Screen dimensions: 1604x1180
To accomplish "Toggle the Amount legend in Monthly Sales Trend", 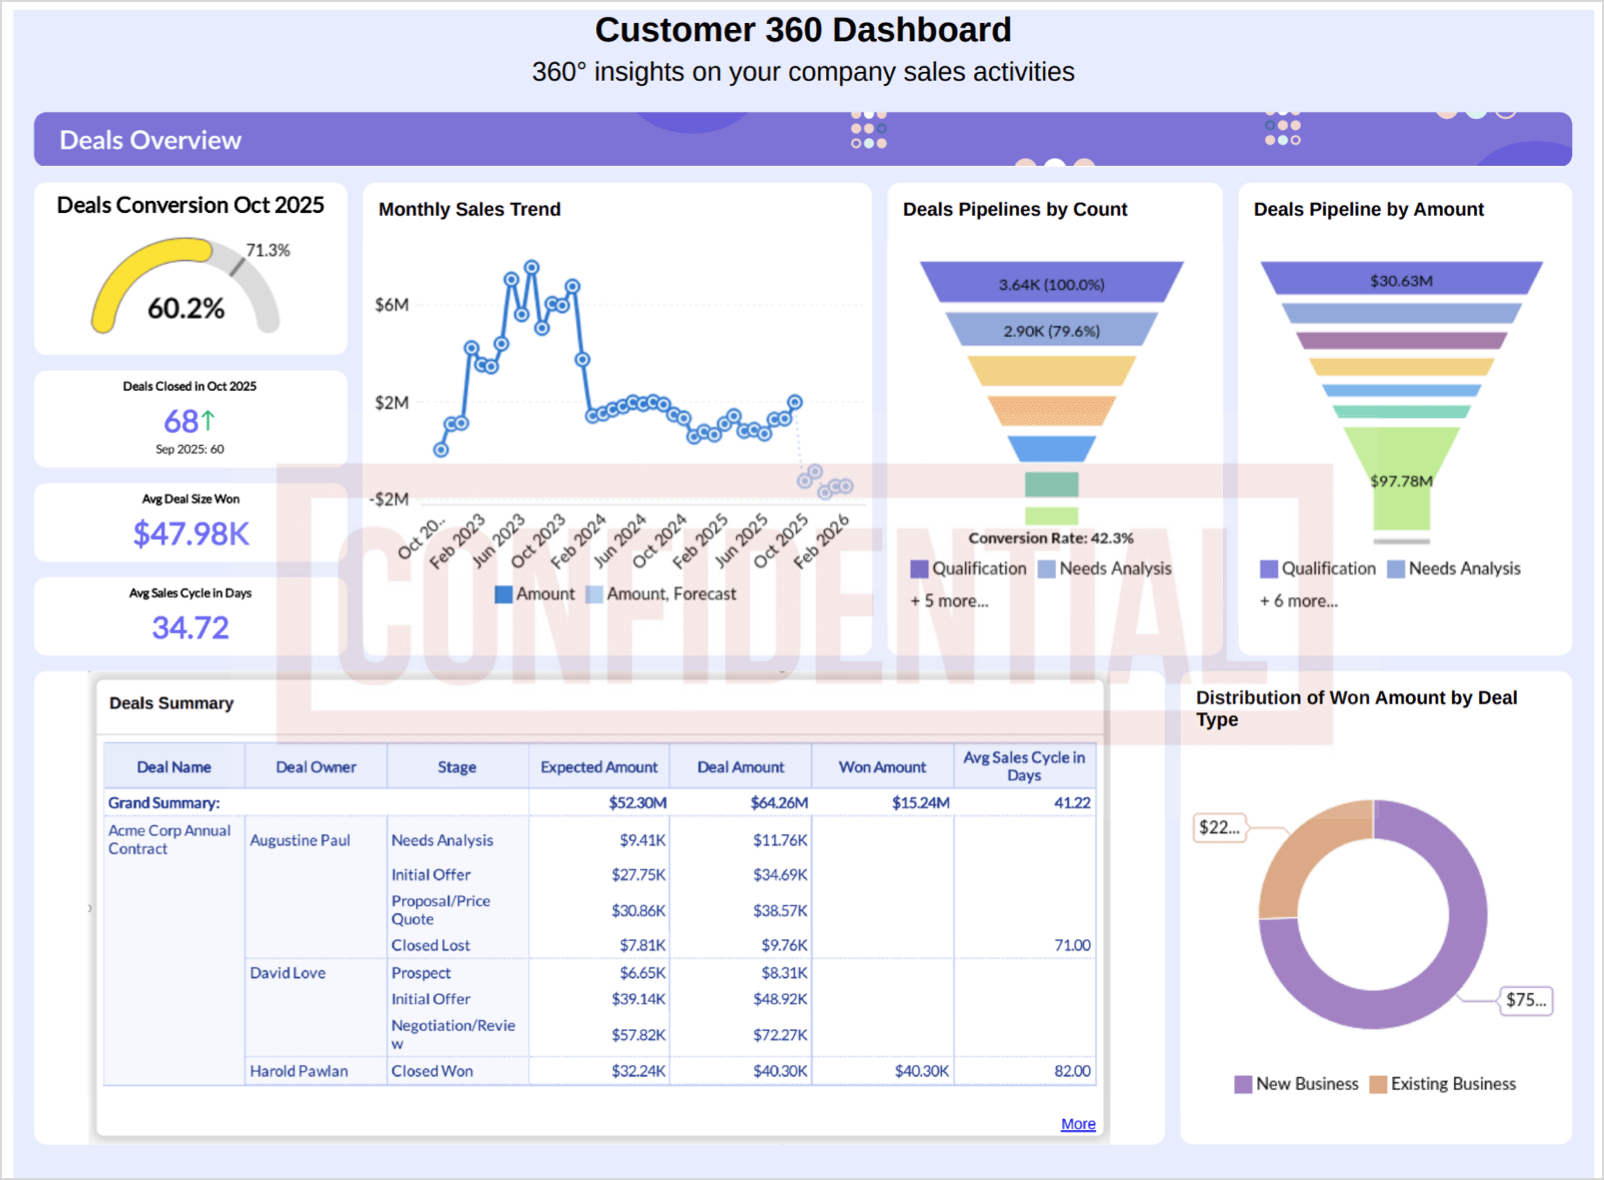I will pos(535,594).
